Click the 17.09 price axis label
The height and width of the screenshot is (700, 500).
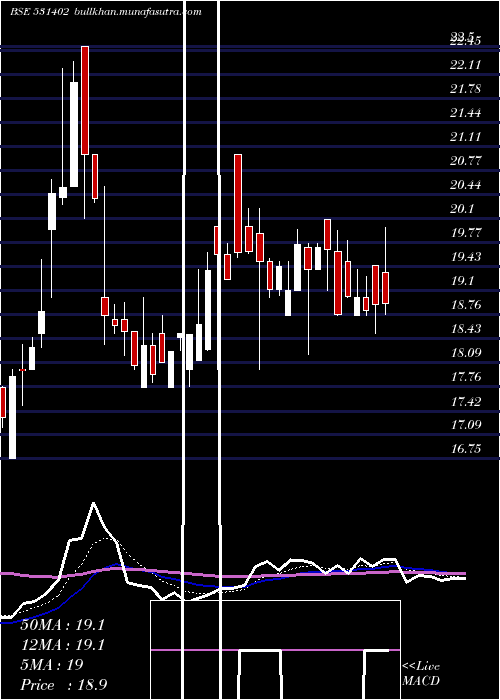click(466, 425)
